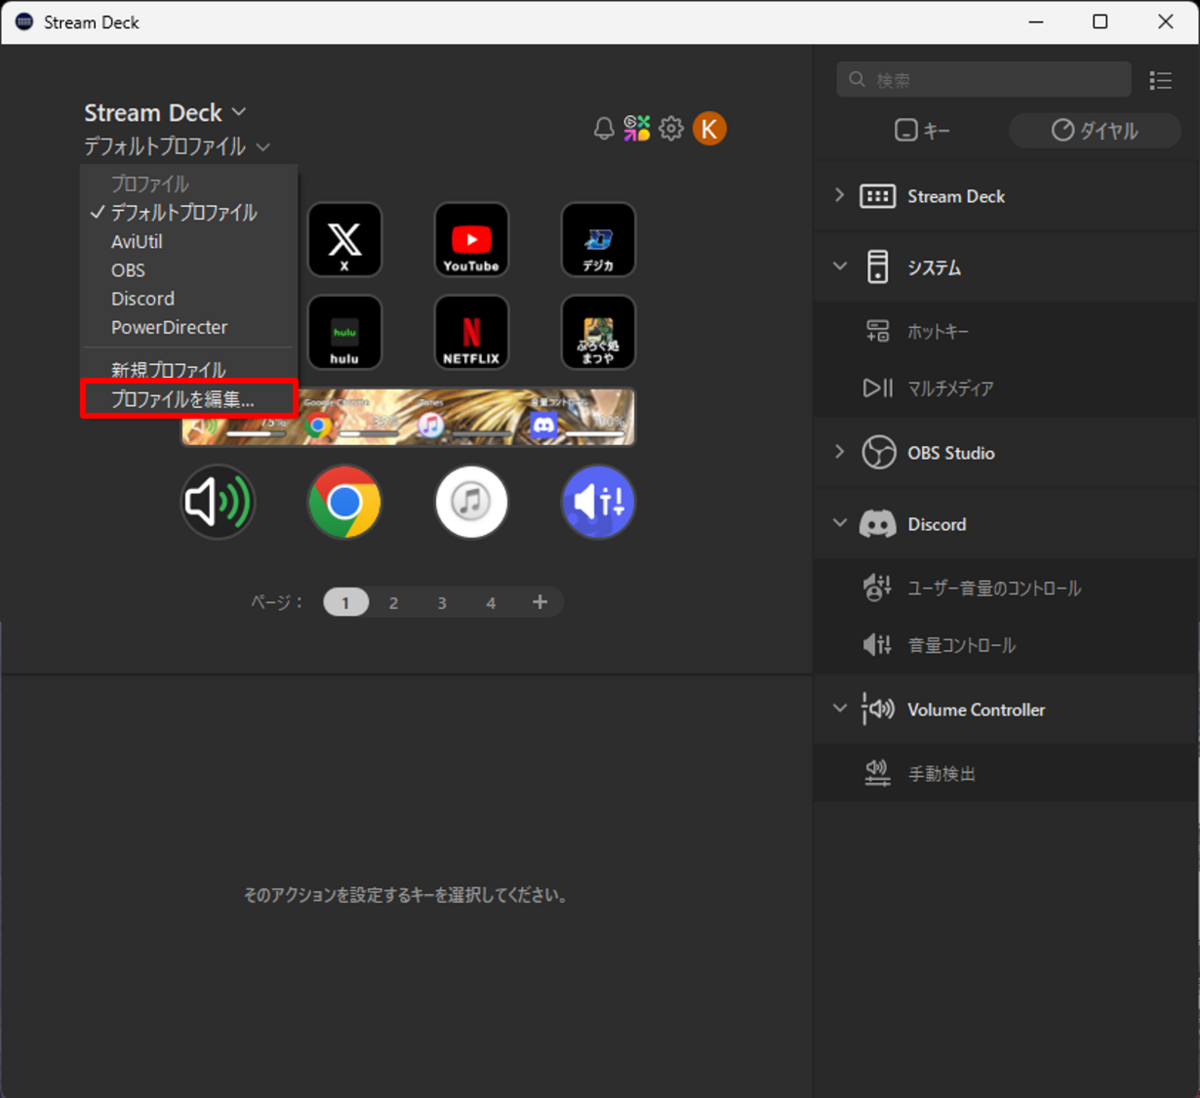Go to page 3

click(442, 602)
